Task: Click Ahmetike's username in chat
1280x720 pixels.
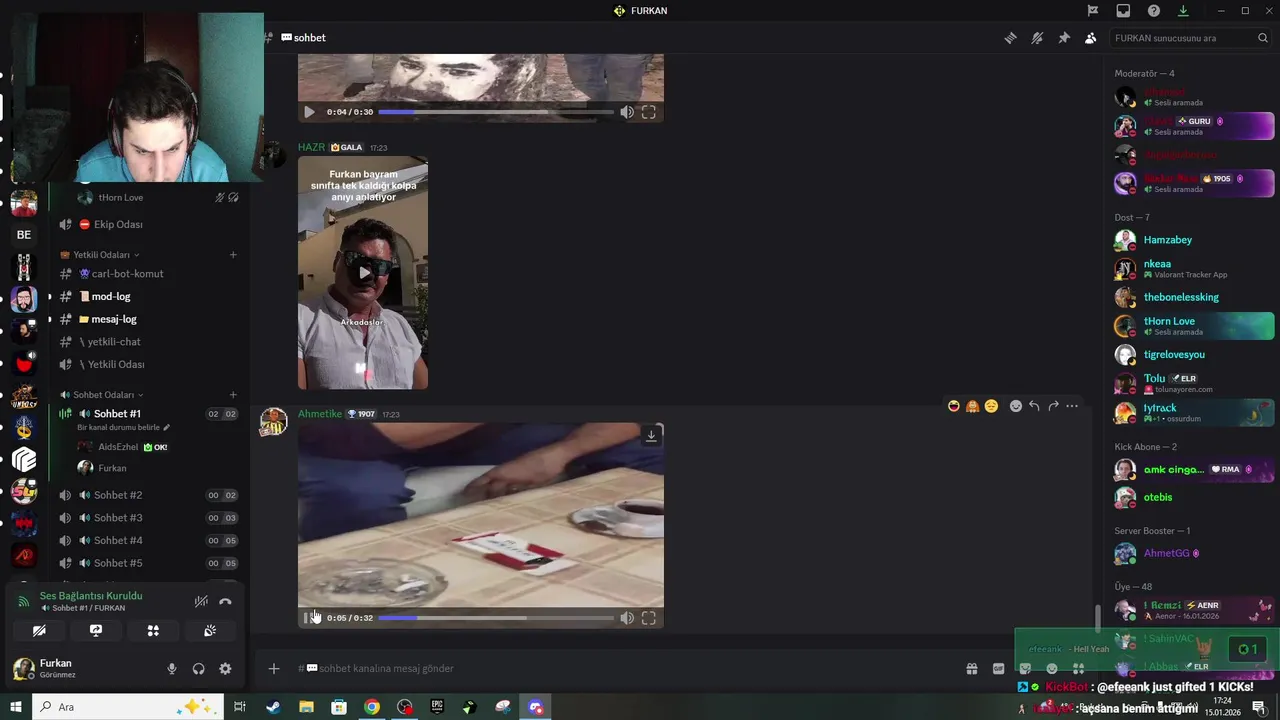Action: pyautogui.click(x=320, y=414)
